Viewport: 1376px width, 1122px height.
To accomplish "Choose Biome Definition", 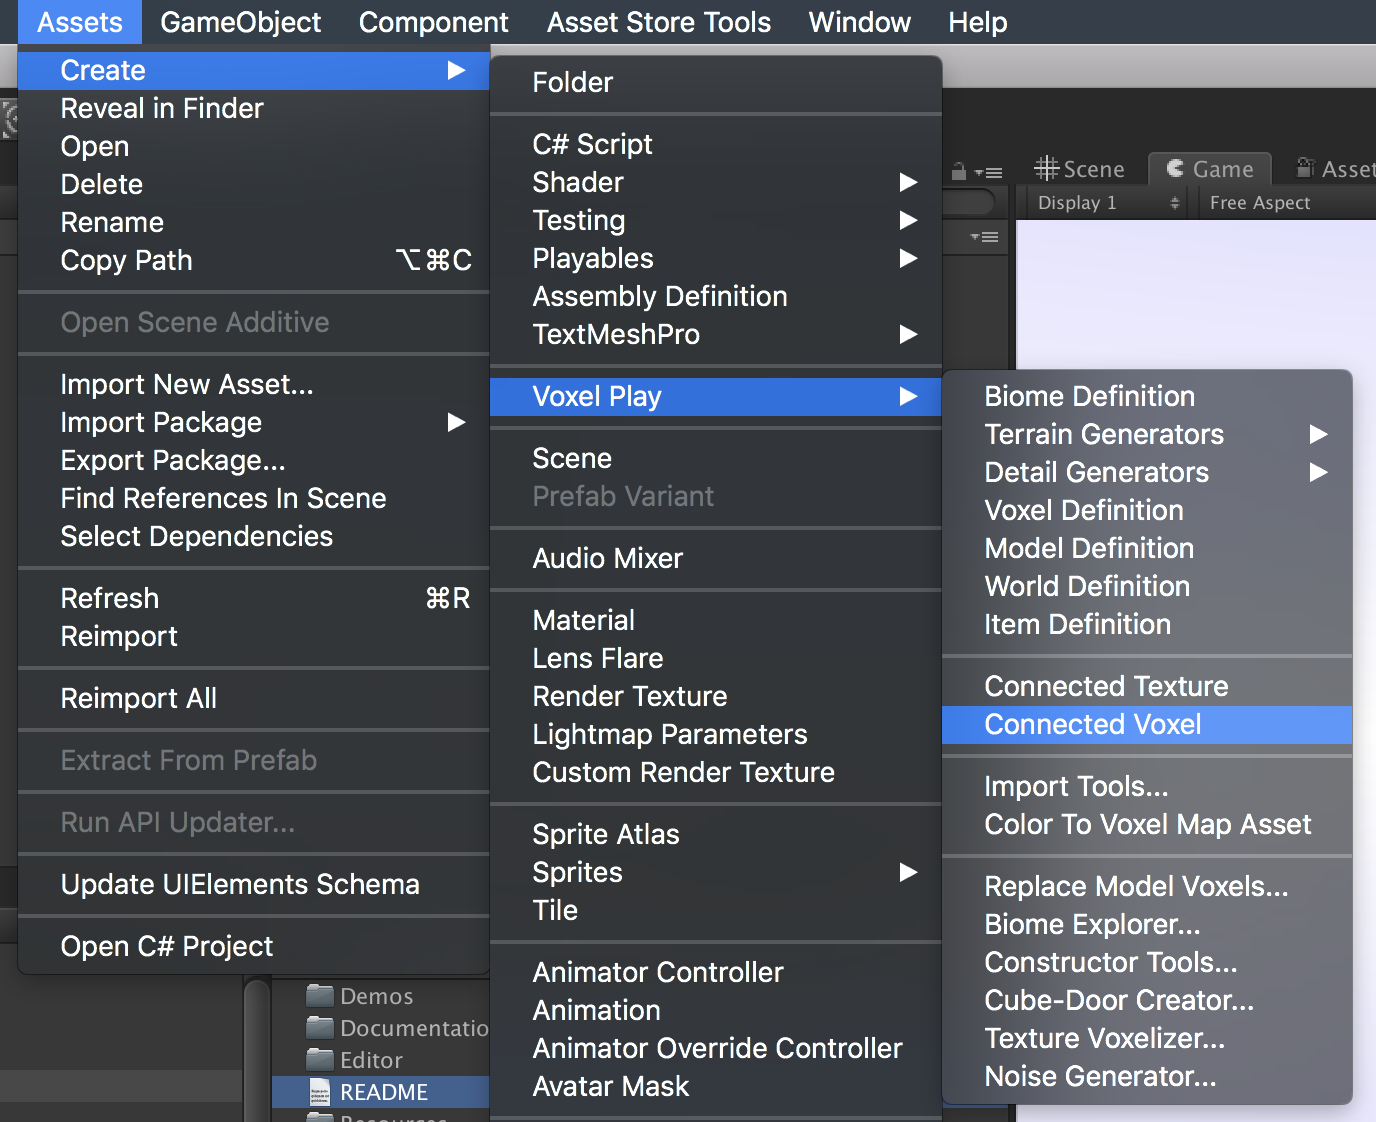I will coord(1147,396).
